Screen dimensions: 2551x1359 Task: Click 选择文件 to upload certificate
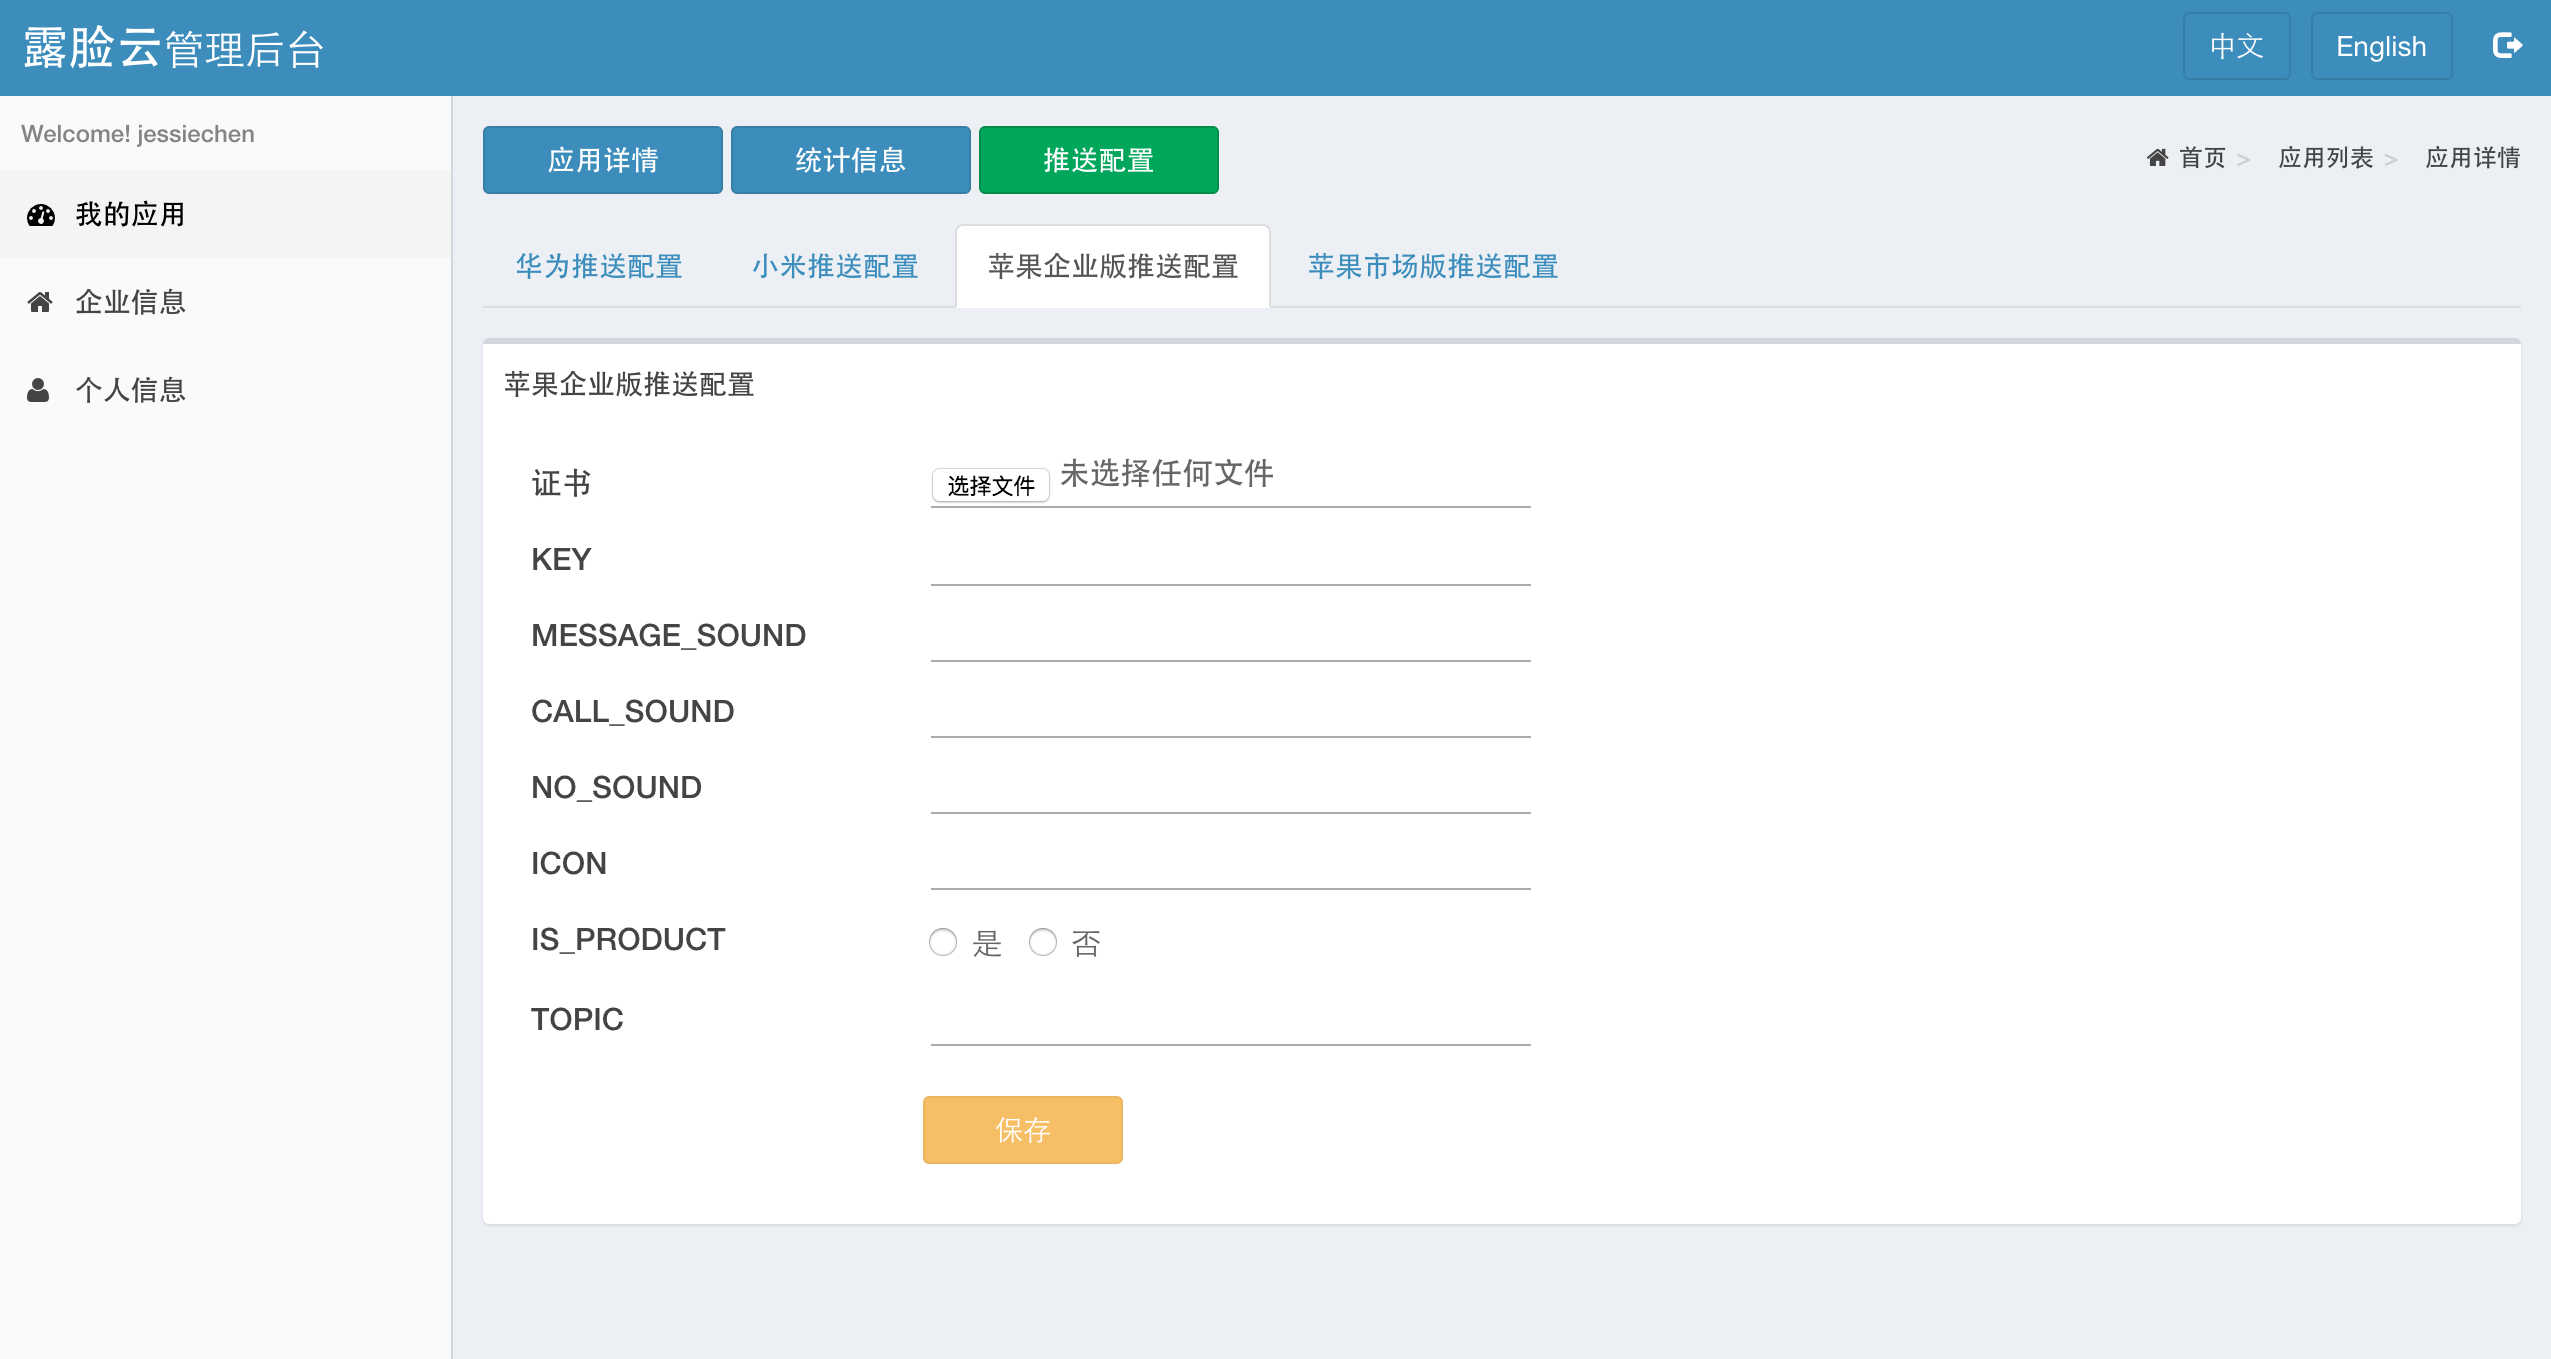[x=990, y=485]
